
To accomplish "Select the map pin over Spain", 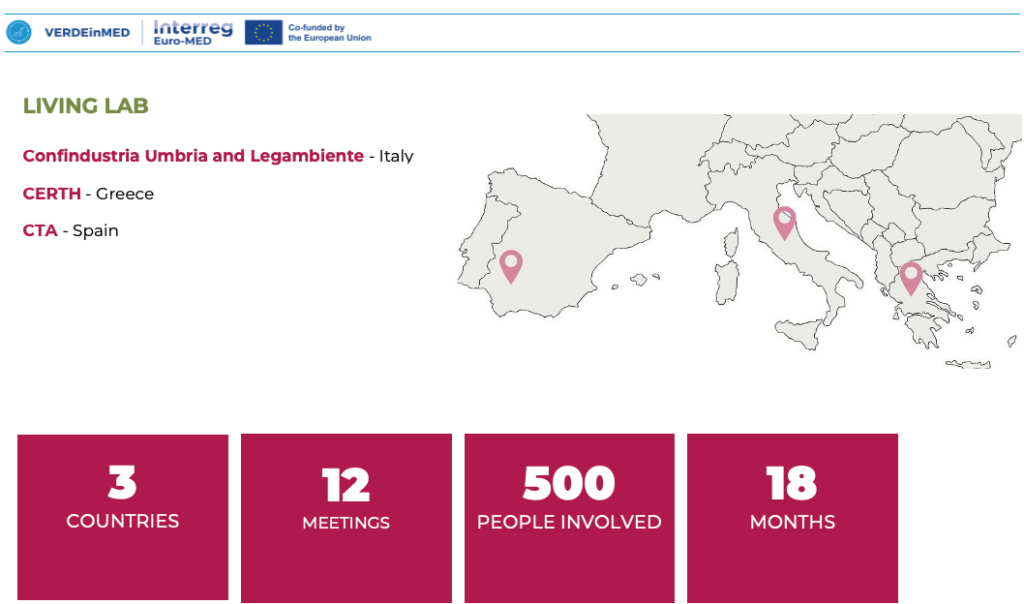I will pyautogui.click(x=511, y=267).
